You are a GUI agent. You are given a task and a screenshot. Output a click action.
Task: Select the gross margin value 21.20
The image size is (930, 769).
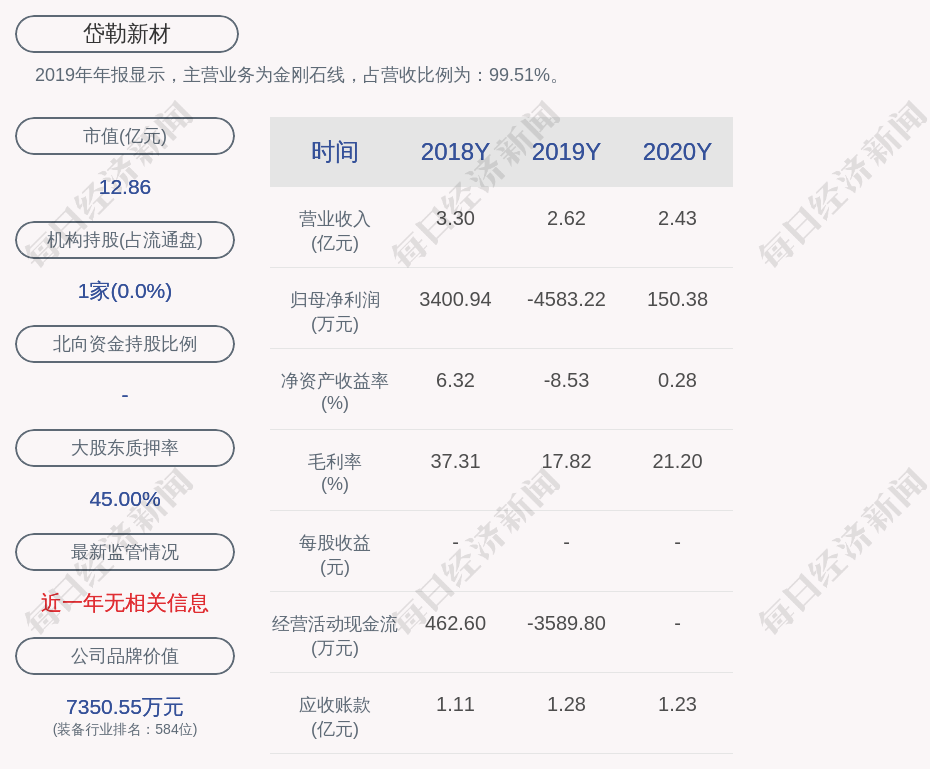pos(677,461)
